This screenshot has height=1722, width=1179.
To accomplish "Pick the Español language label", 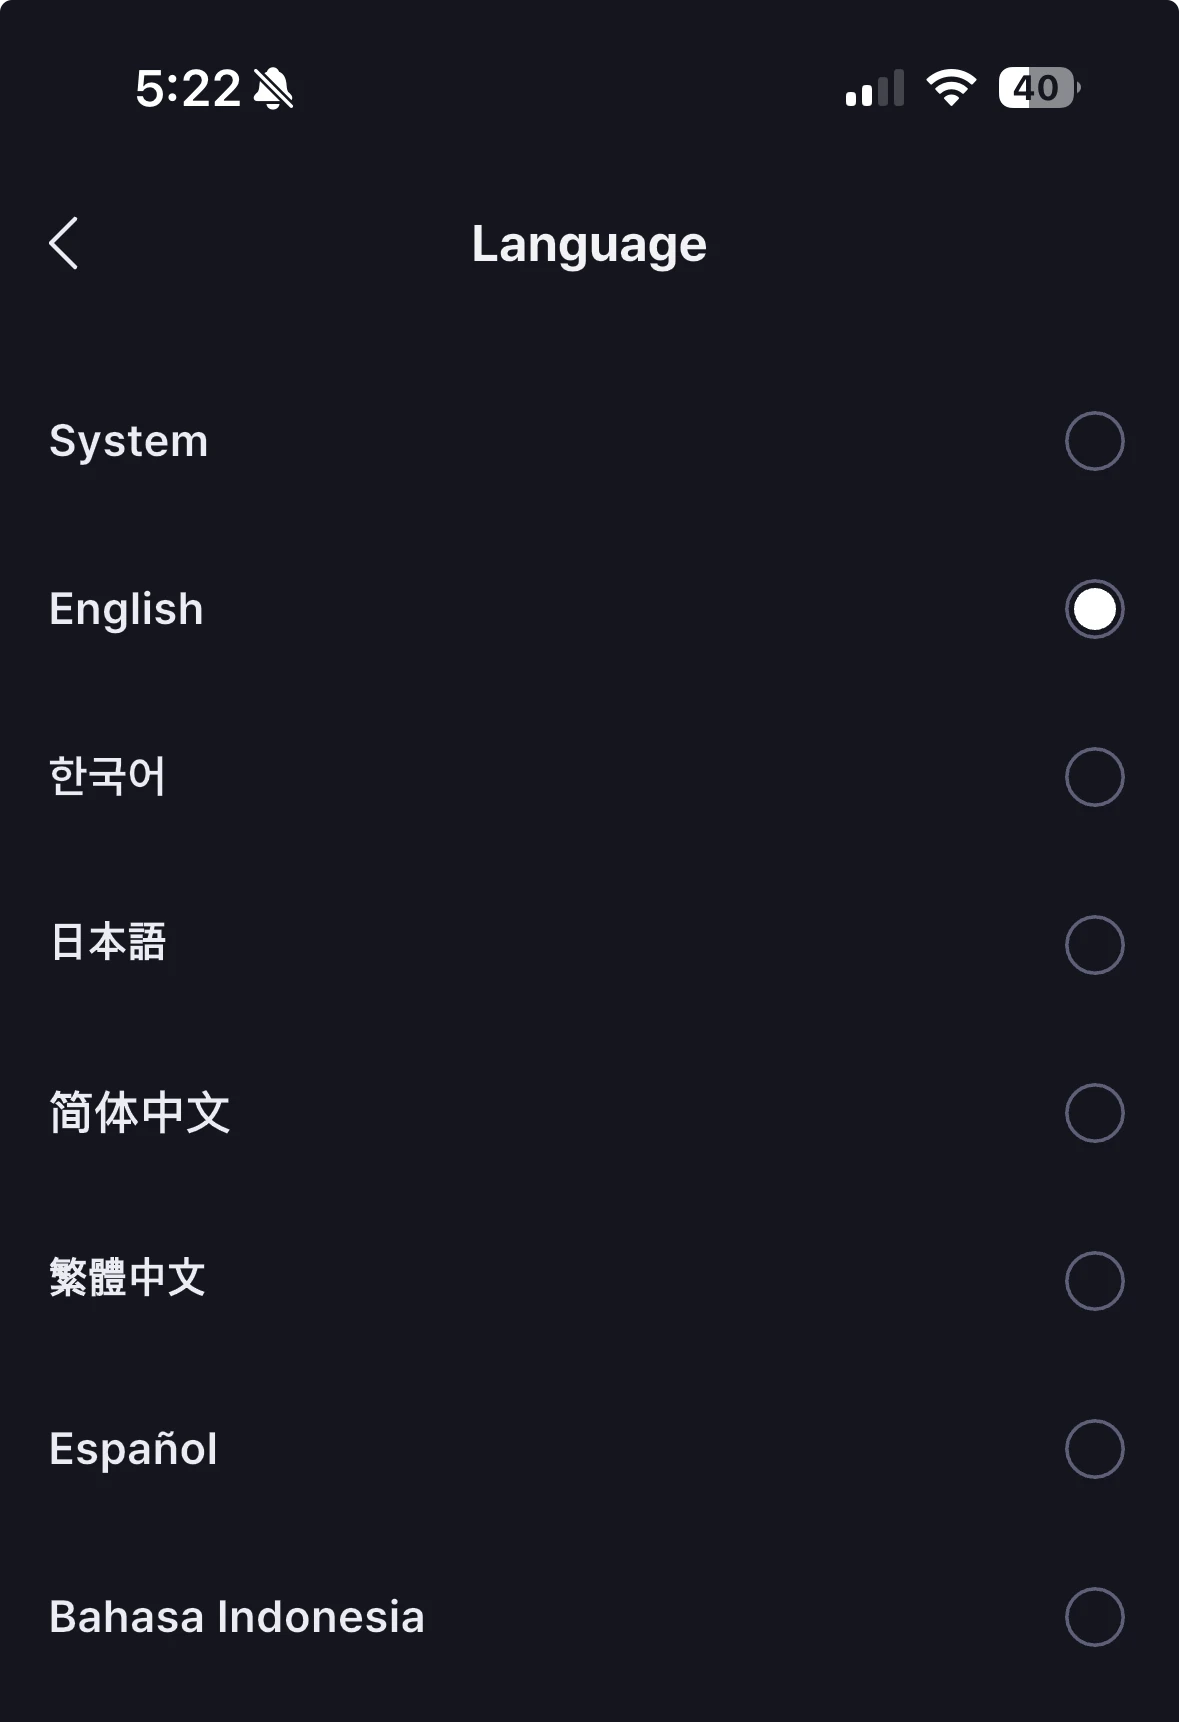I will [133, 1449].
